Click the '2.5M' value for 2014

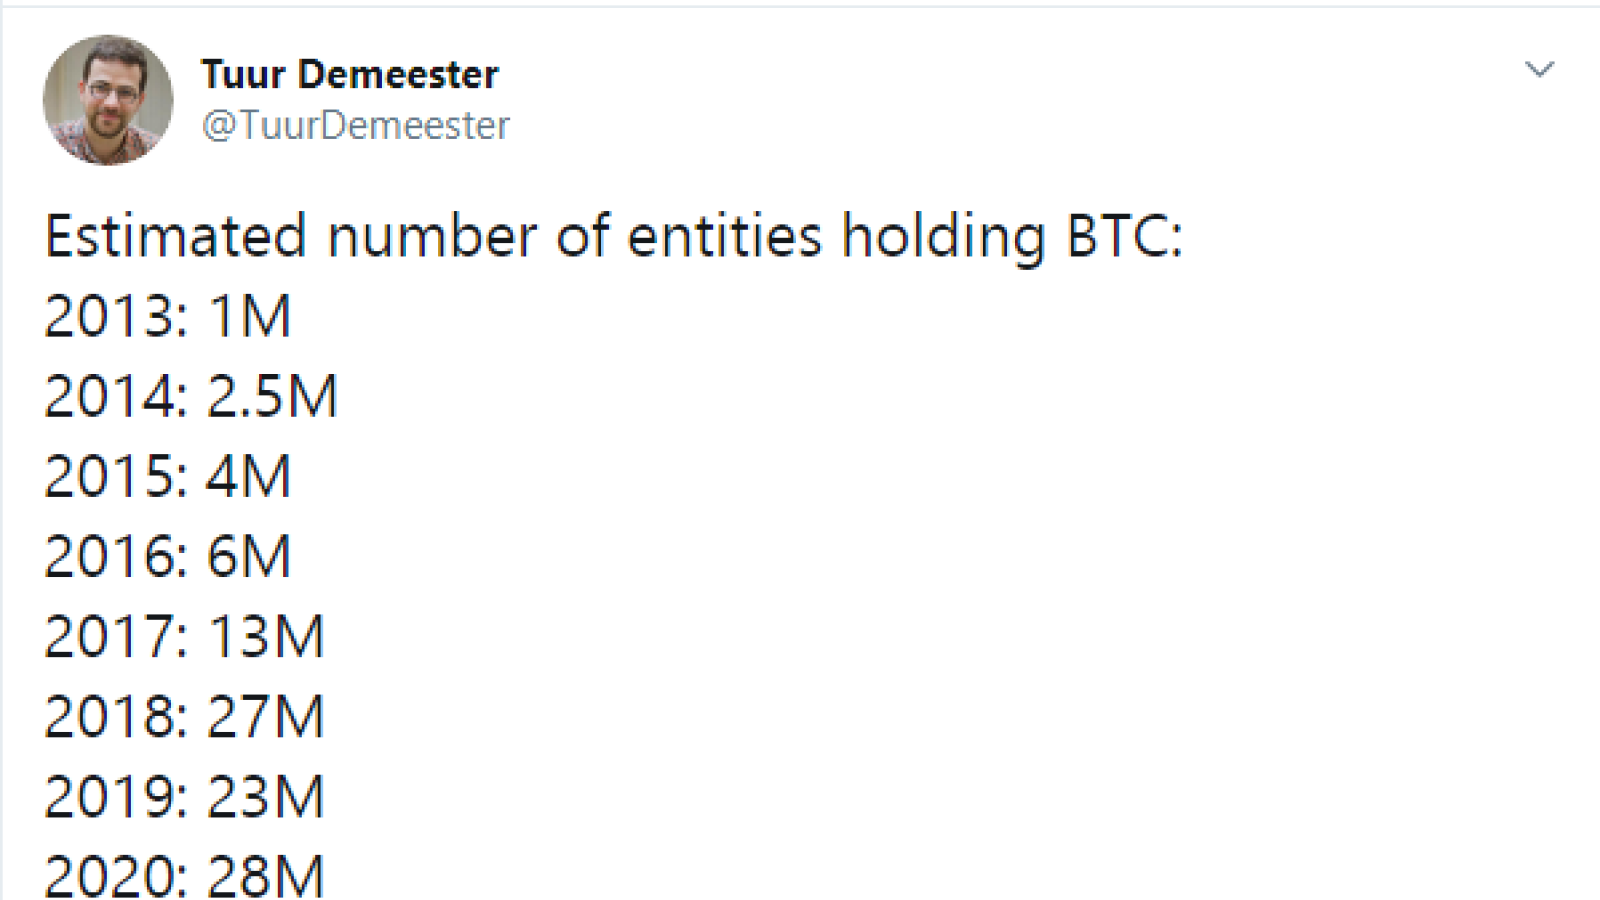[x=273, y=396]
